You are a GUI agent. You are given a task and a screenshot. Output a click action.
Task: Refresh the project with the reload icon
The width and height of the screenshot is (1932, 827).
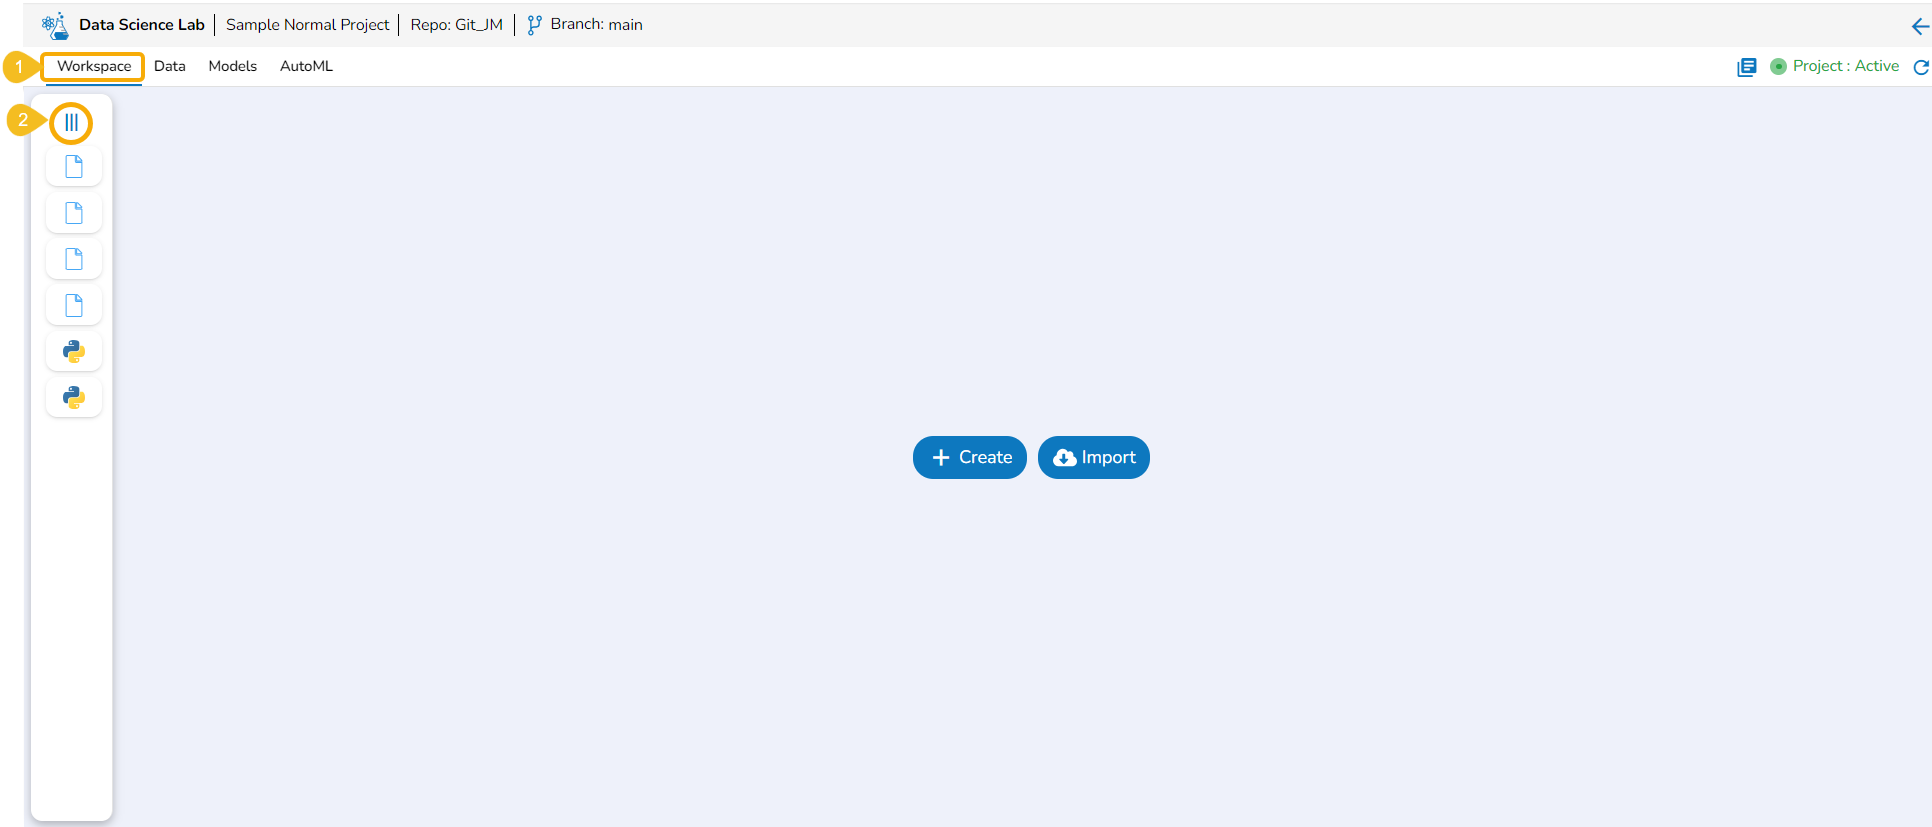pyautogui.click(x=1921, y=67)
